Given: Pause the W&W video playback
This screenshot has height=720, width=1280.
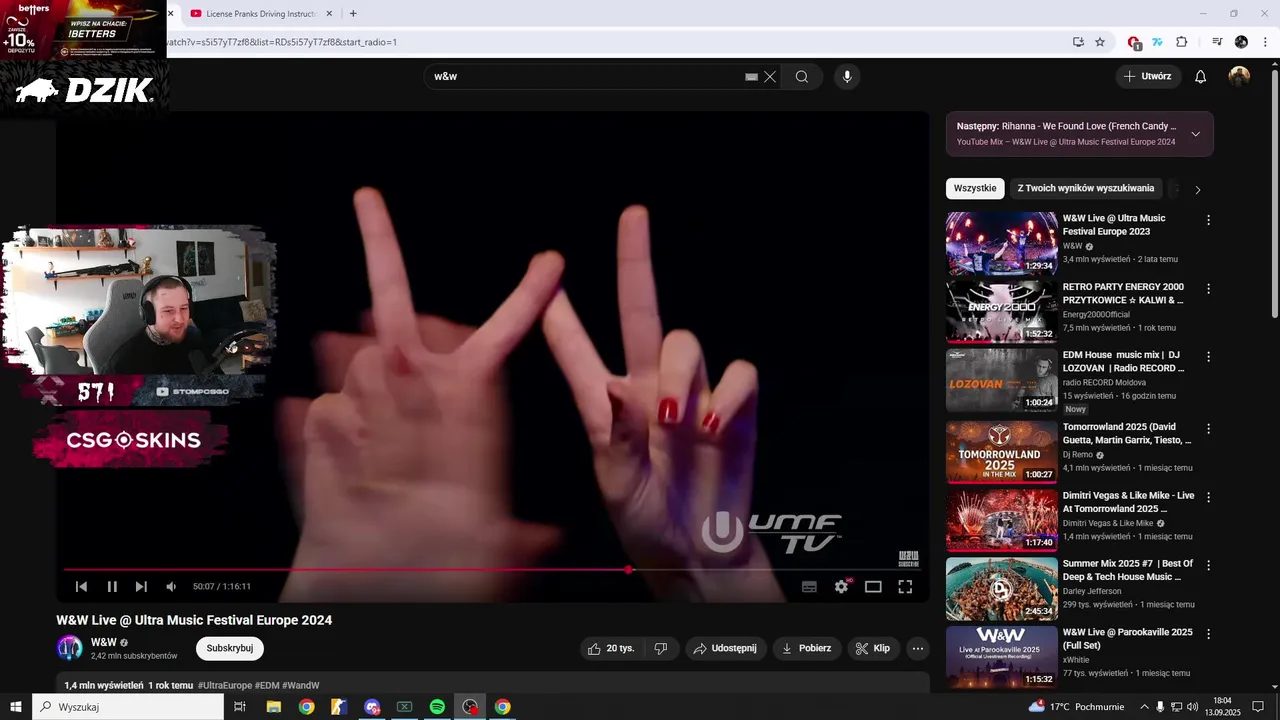Looking at the screenshot, I should pos(112,587).
